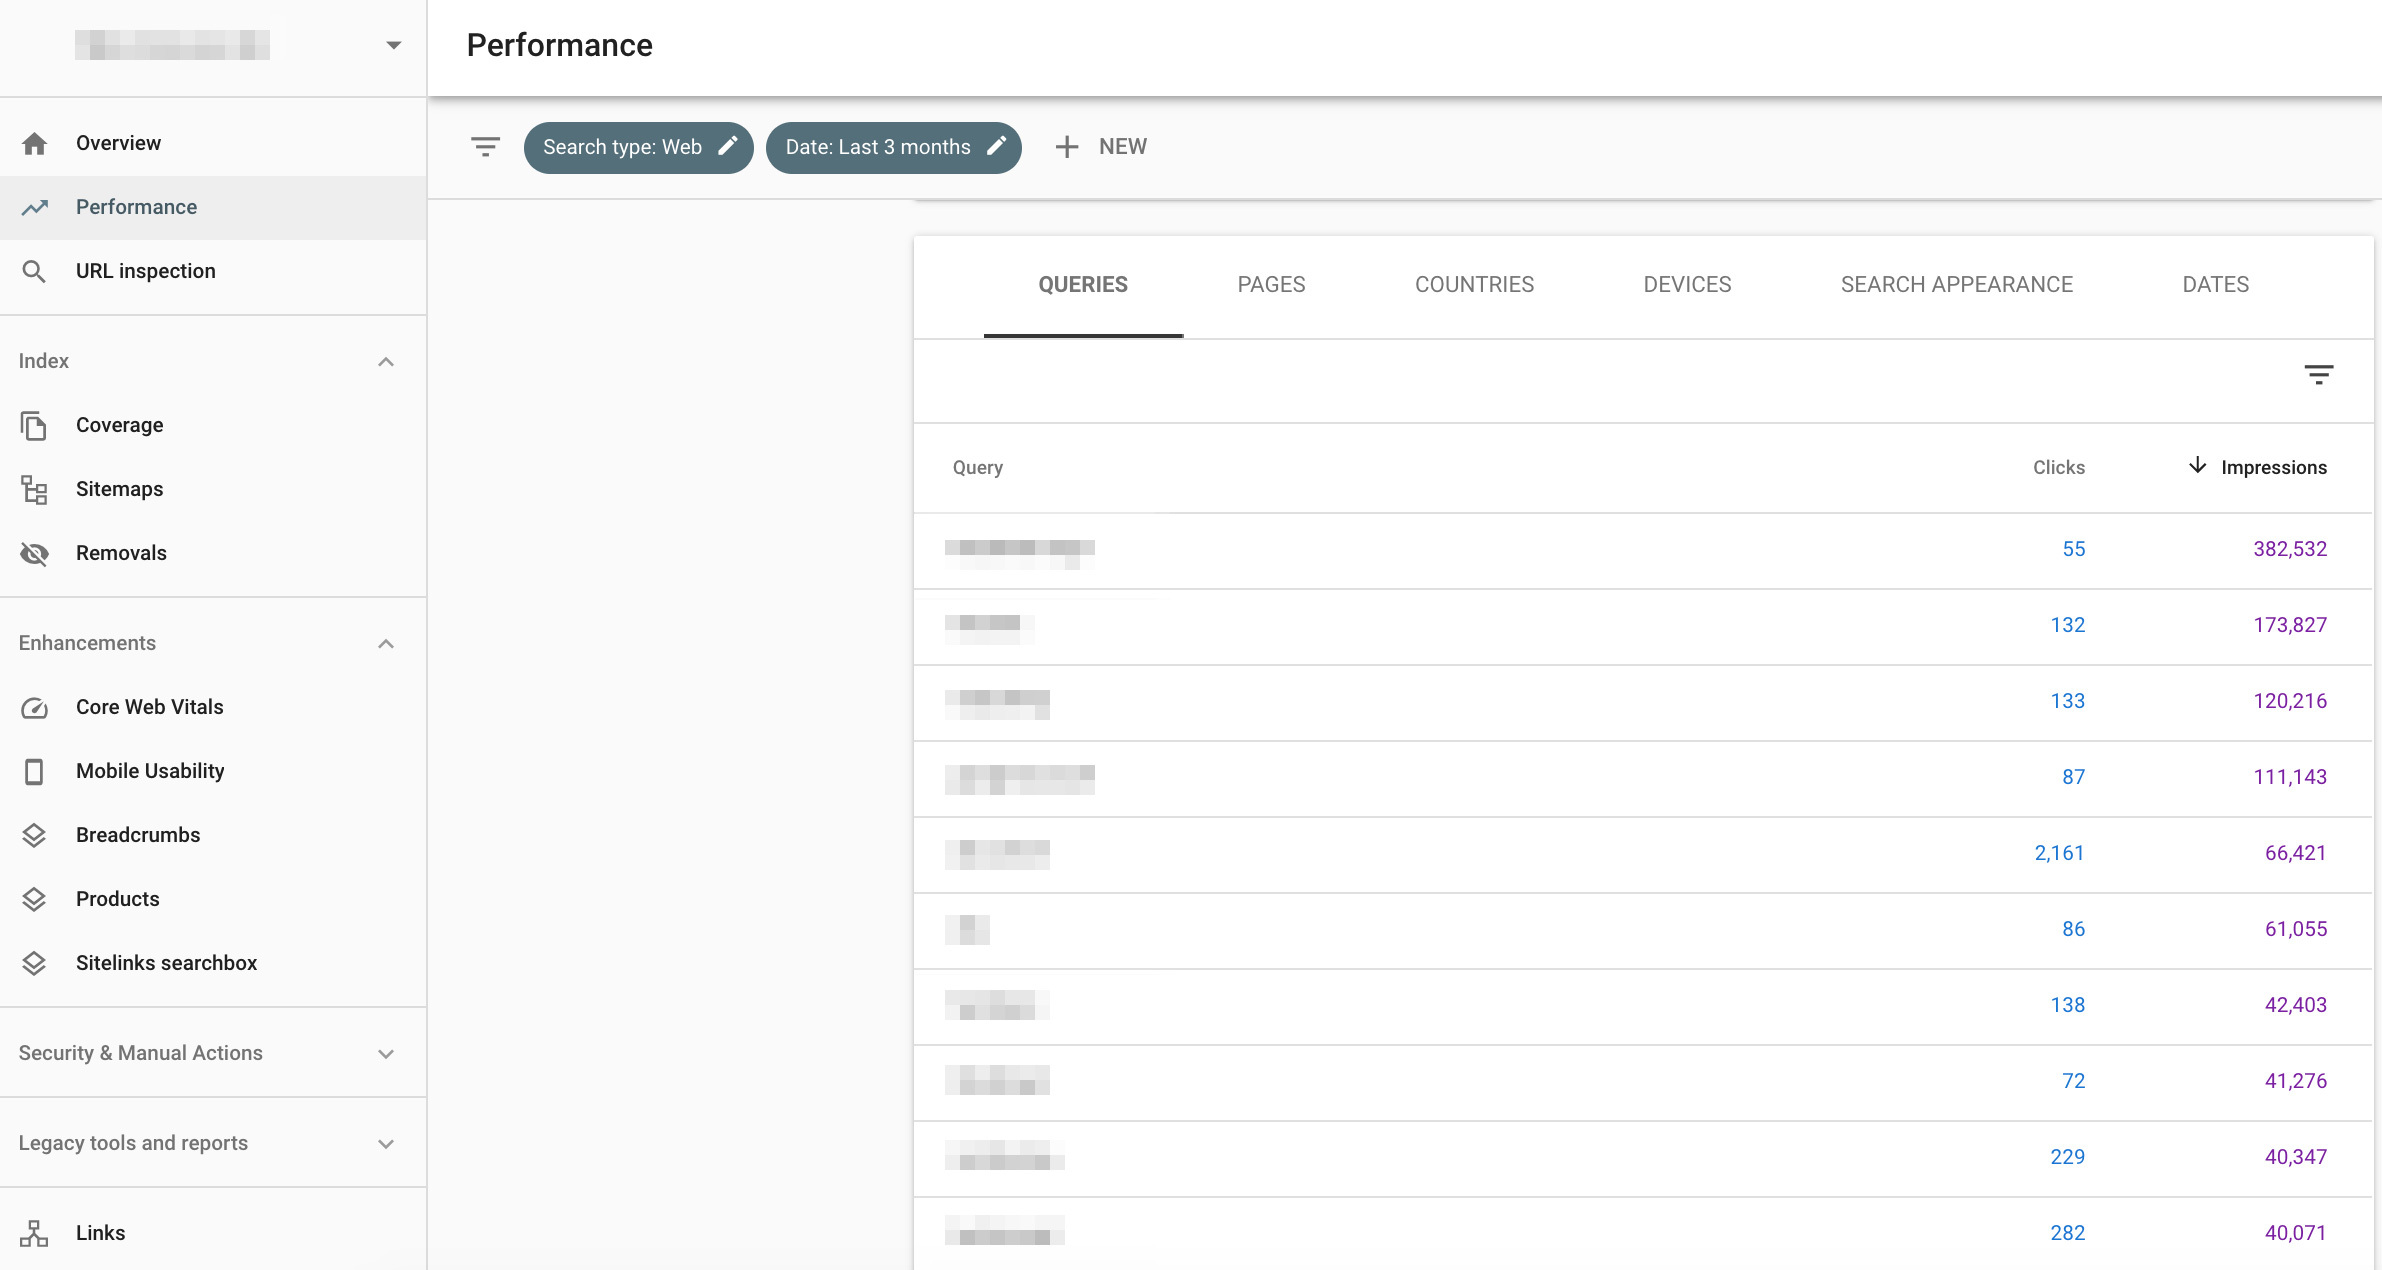Collapse the Index section

coord(386,362)
